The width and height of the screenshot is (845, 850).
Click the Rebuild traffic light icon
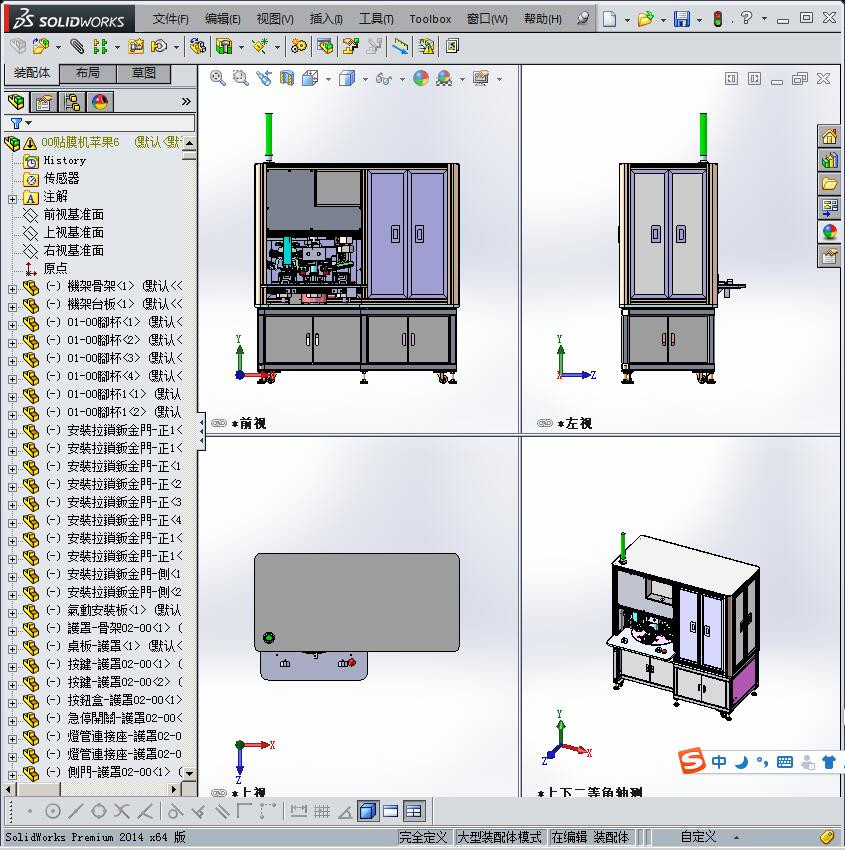click(x=718, y=20)
